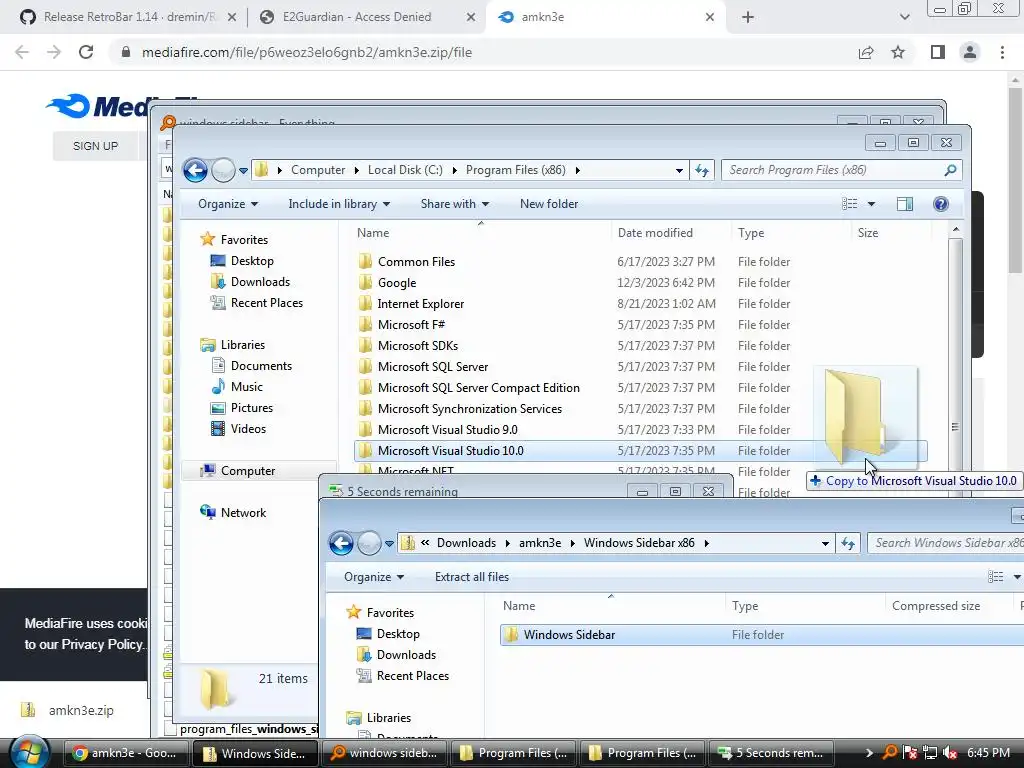Open the Include in library dropdown
Screen dimensions: 1024x768
[339, 204]
